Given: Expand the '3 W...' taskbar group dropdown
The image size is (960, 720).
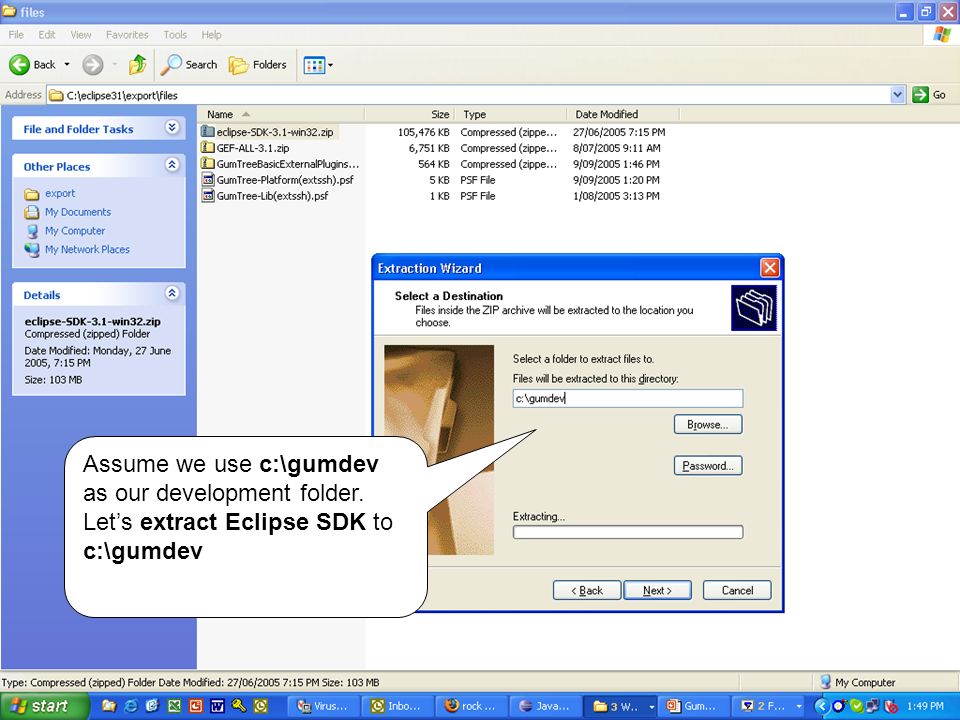Looking at the screenshot, I should tap(651, 707).
